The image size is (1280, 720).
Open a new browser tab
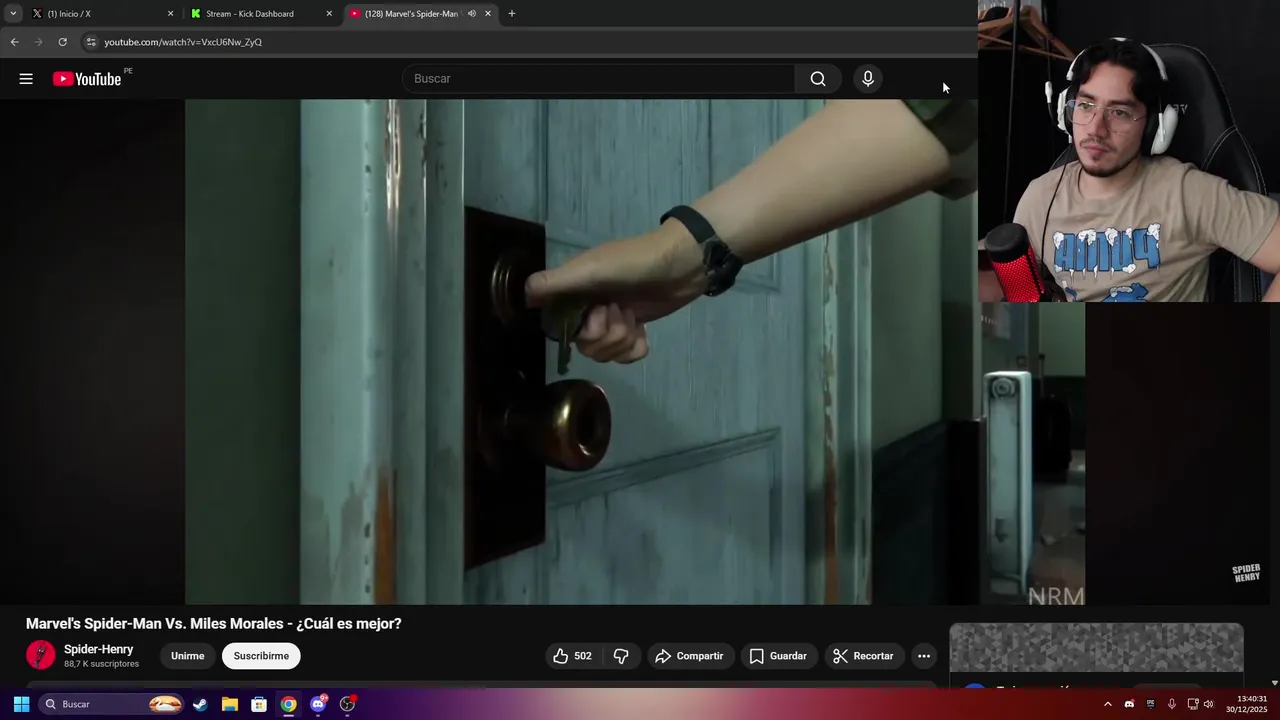click(511, 14)
